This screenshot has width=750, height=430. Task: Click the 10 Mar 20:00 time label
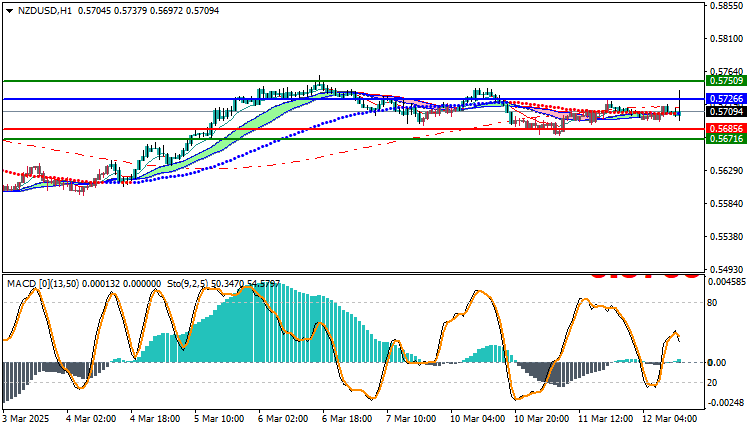[541, 419]
